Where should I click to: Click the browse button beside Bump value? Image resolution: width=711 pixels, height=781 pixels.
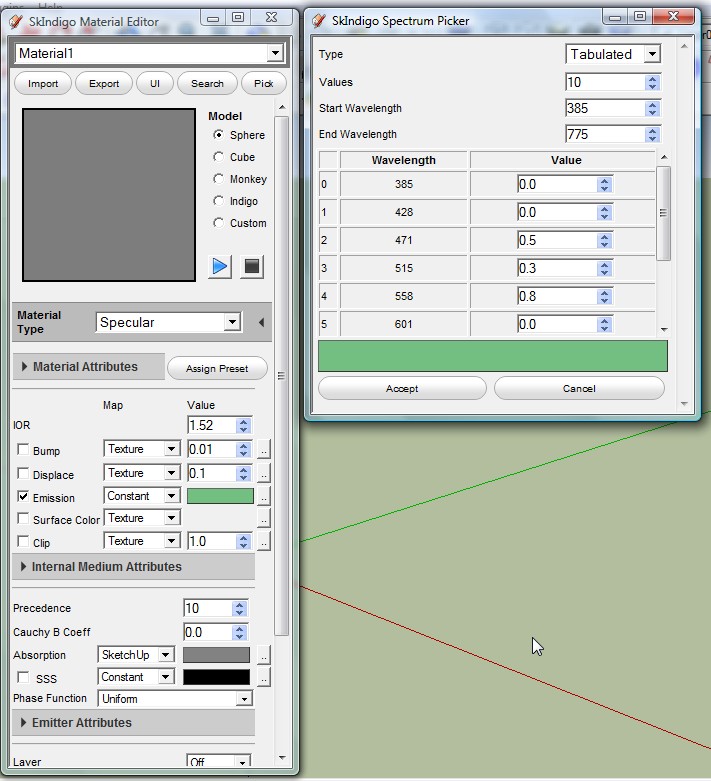pyautogui.click(x=264, y=450)
